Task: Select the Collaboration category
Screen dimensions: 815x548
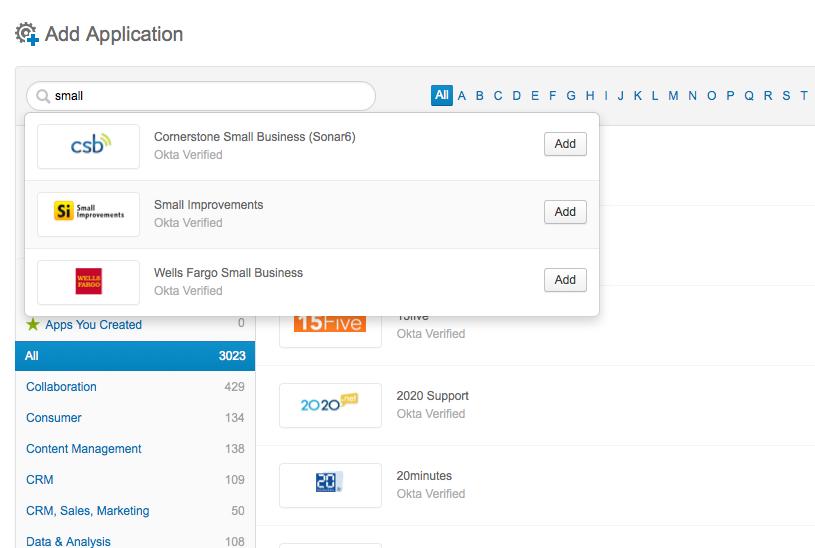Action: click(x=61, y=387)
